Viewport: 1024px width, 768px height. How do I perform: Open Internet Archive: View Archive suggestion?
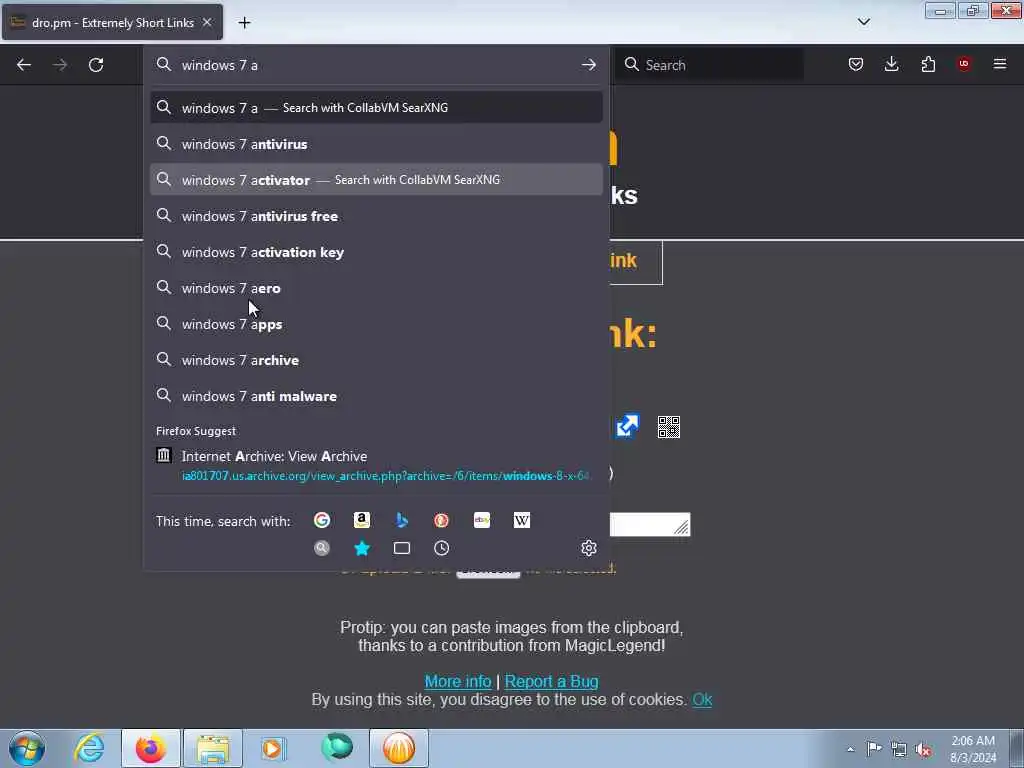(376, 466)
